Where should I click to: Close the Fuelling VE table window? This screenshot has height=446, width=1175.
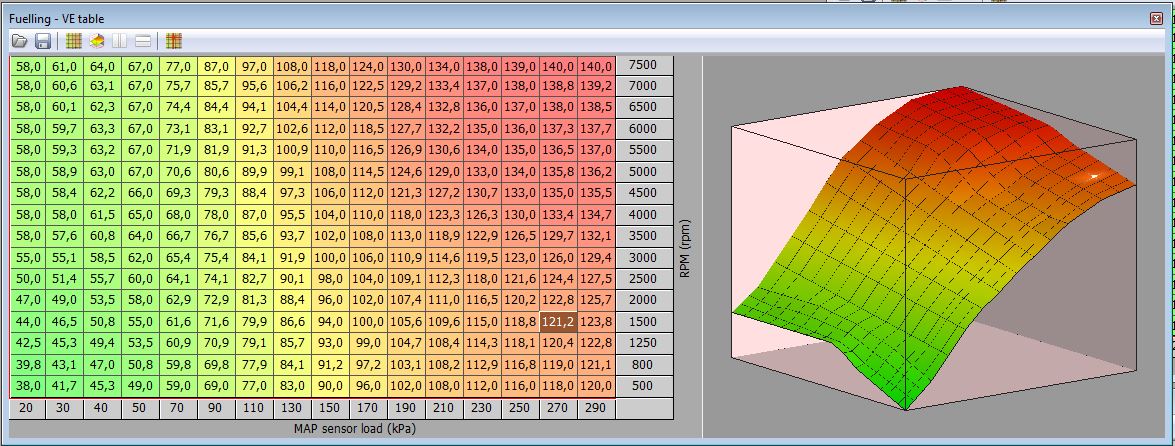point(1157,18)
